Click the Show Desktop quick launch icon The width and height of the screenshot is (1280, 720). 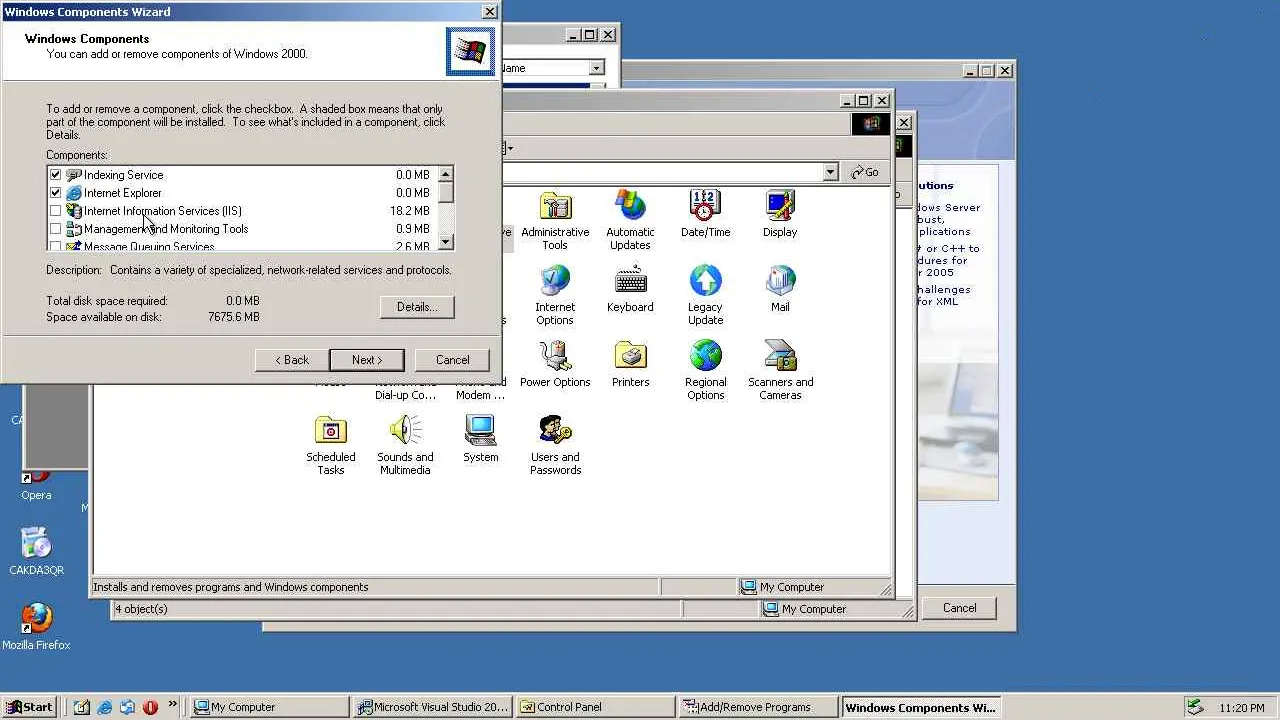82,707
